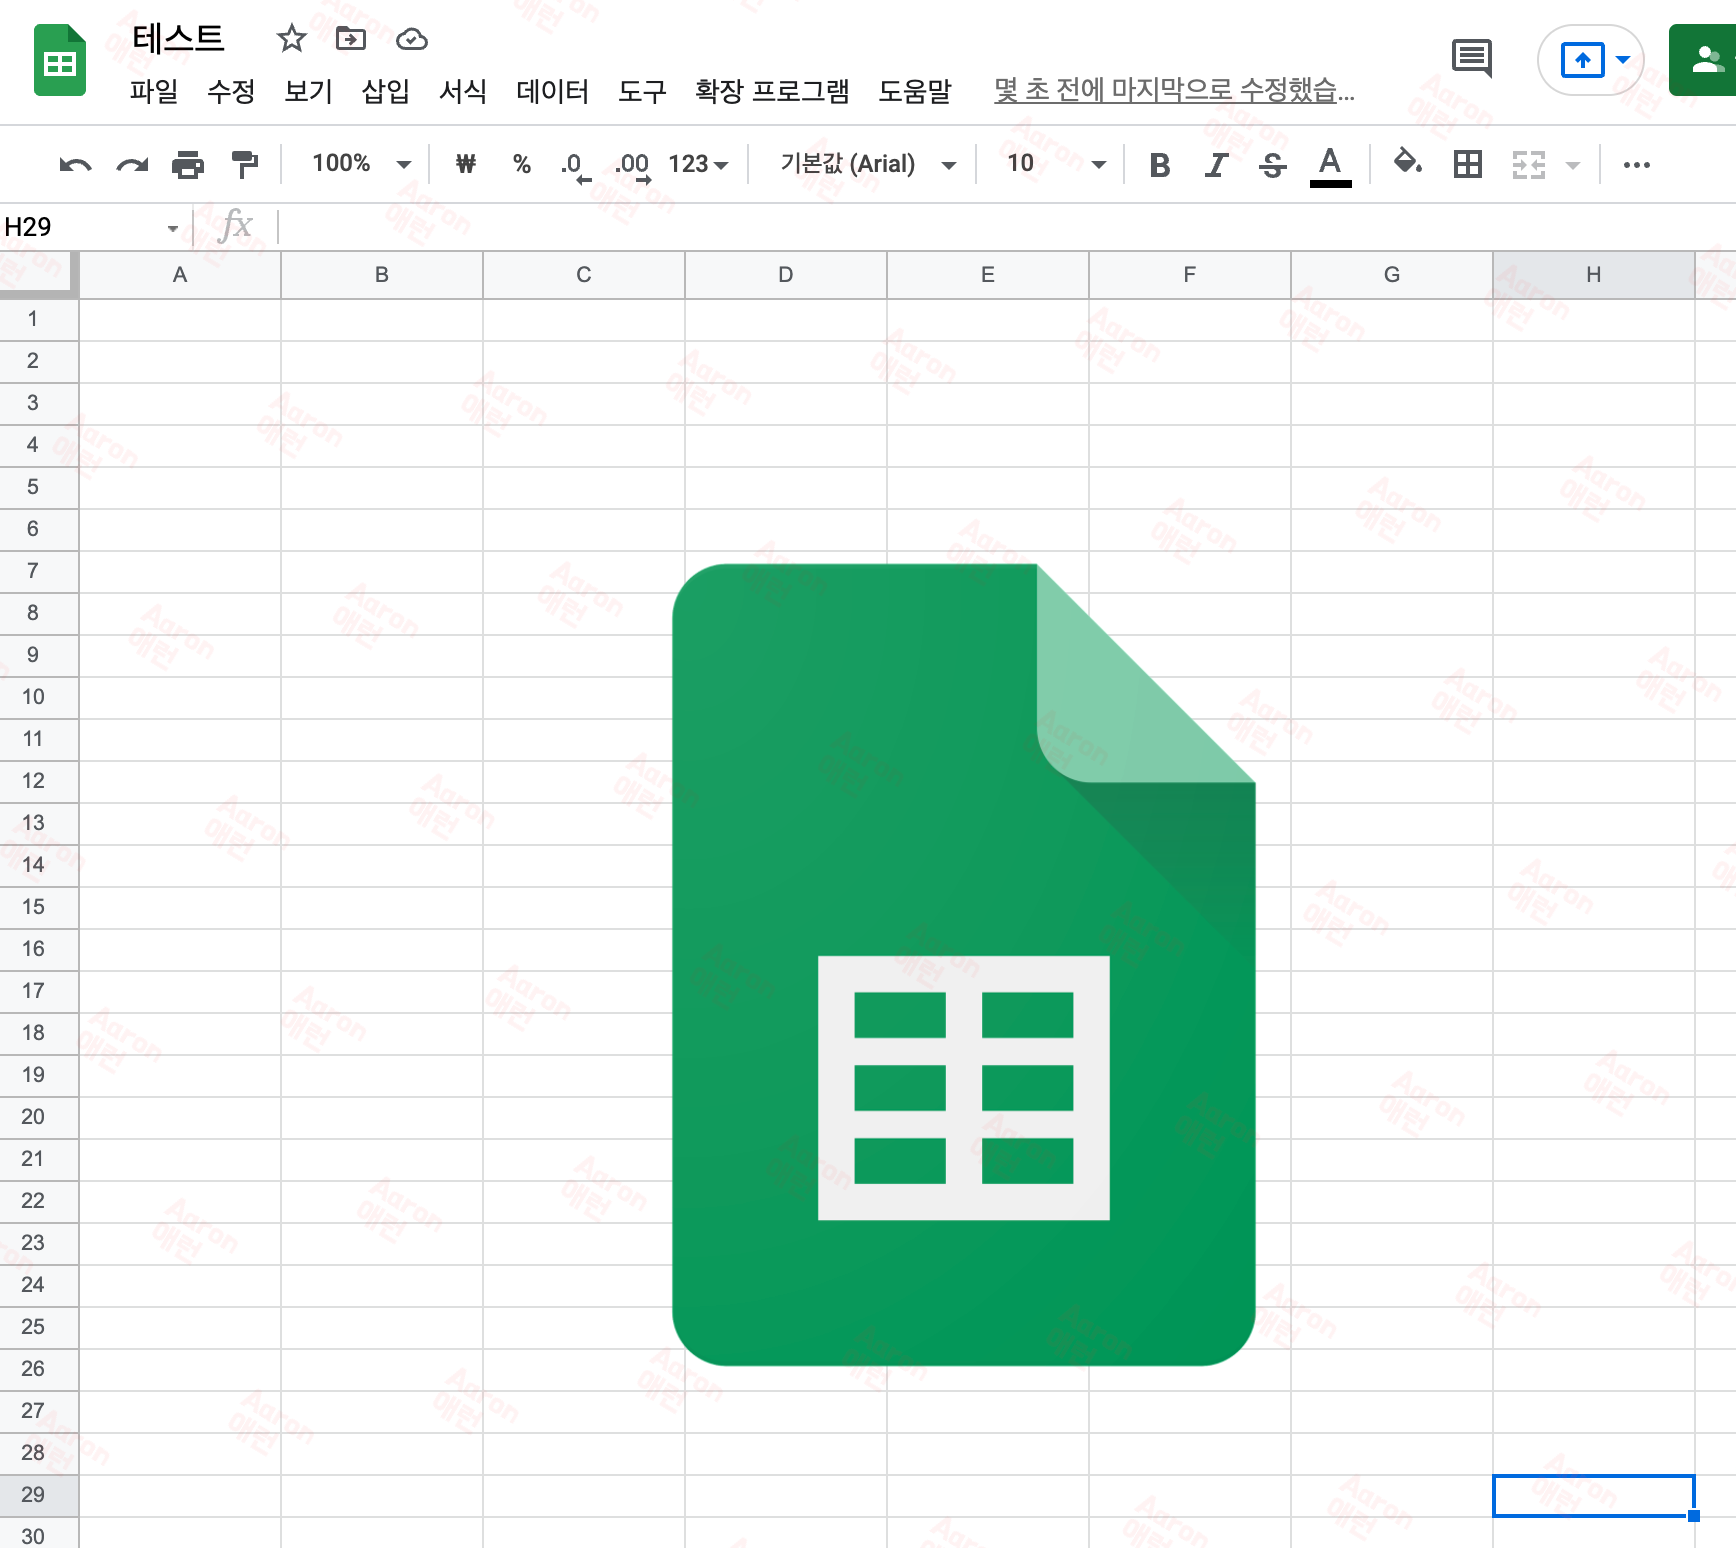Select column H header

[1594, 275]
